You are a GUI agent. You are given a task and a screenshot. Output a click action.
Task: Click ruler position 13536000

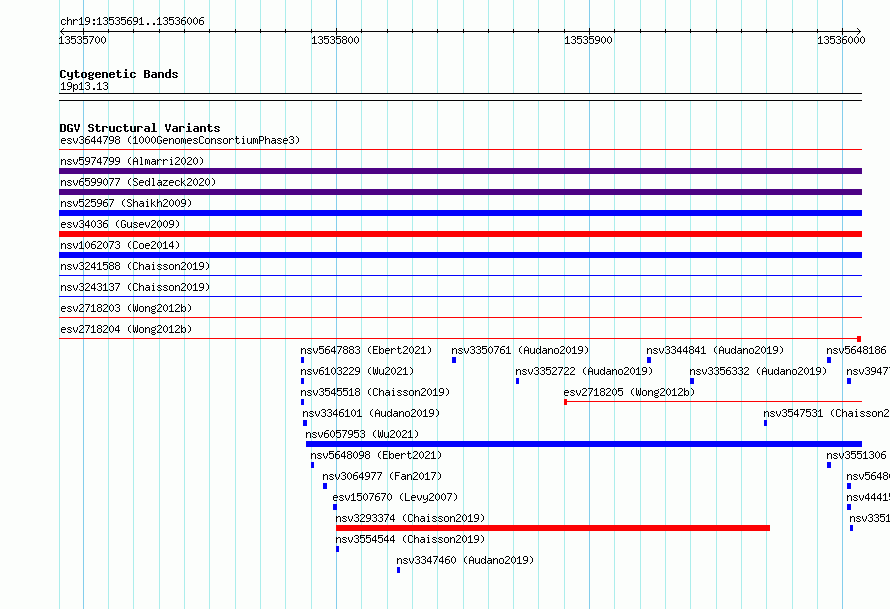pyautogui.click(x=841, y=40)
